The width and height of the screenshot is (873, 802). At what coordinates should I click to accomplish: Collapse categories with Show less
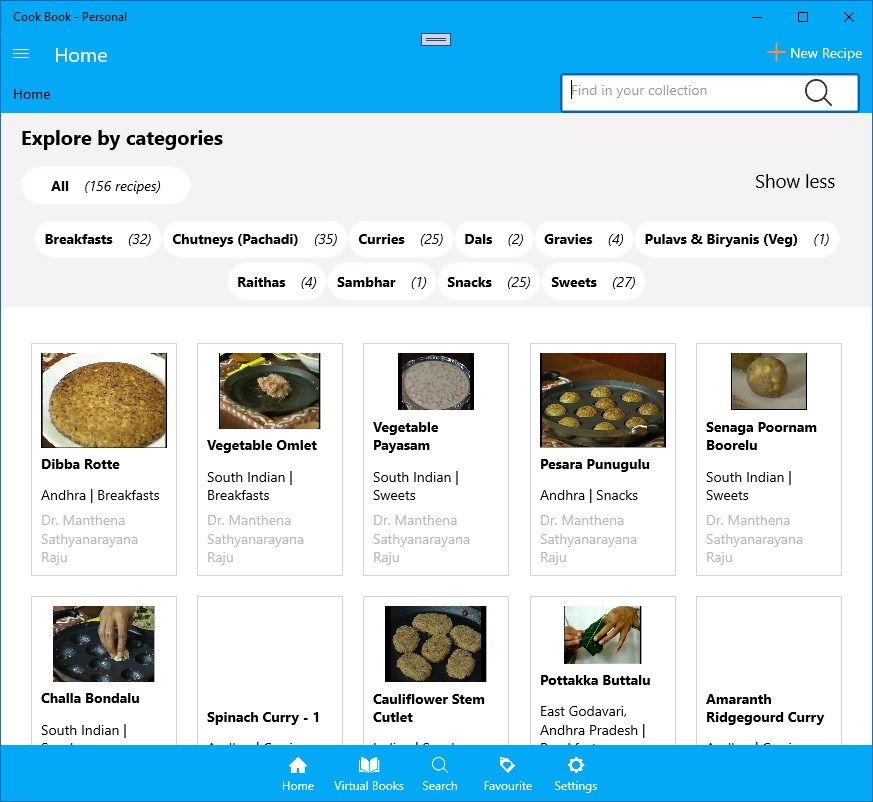click(x=794, y=182)
